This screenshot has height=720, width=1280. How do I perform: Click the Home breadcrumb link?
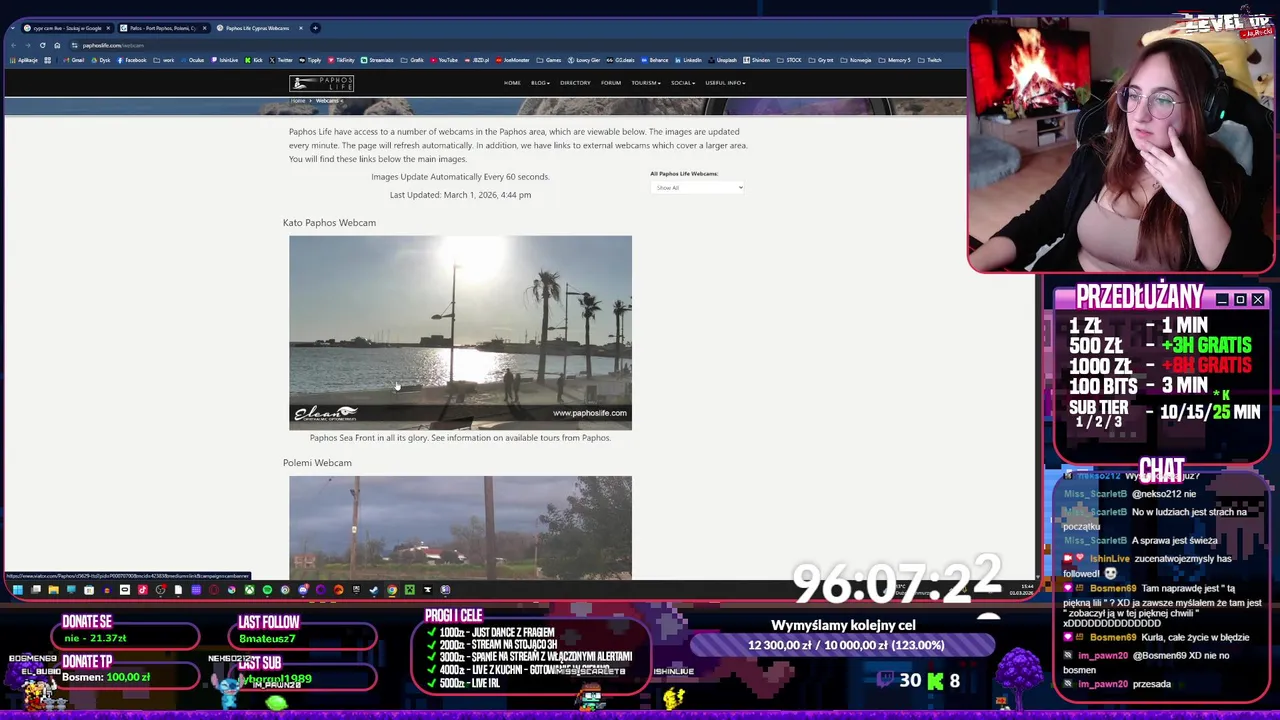pos(298,101)
